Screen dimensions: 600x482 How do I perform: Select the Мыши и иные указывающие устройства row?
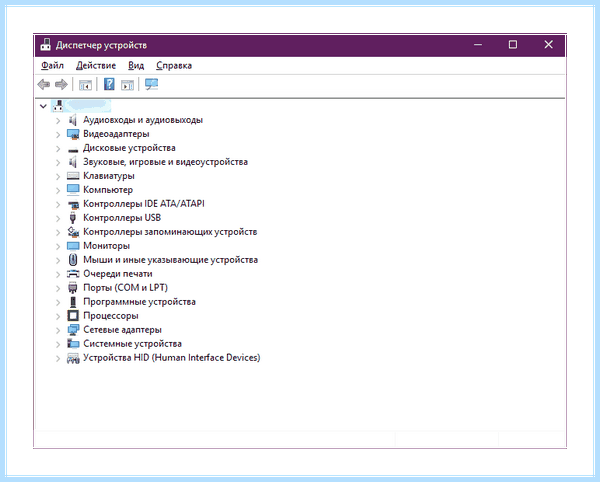171,260
